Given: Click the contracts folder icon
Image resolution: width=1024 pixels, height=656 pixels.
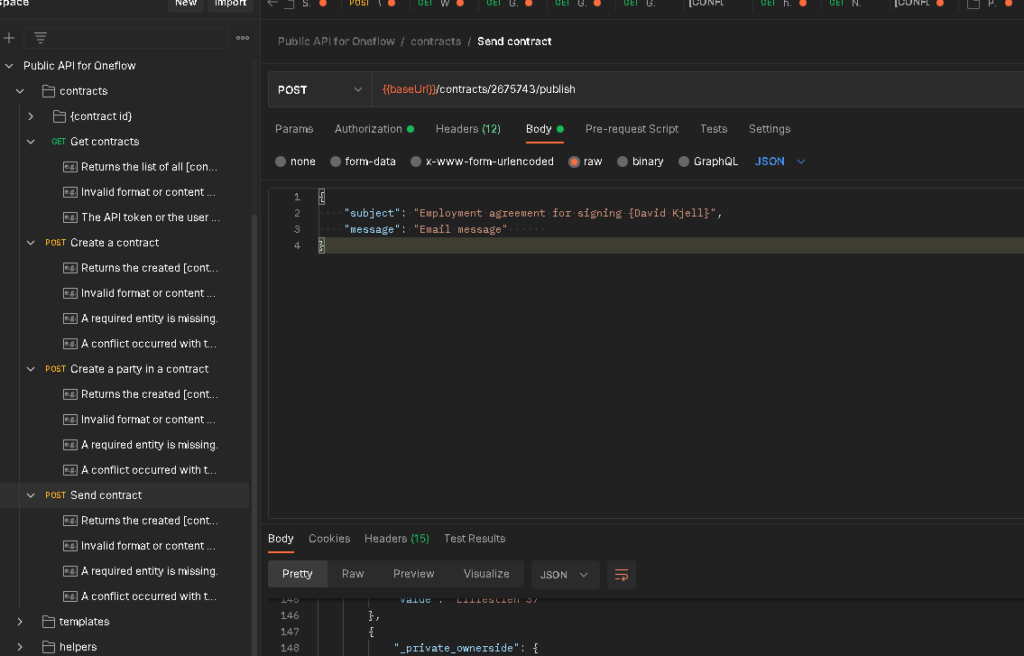Looking at the screenshot, I should coord(48,91).
